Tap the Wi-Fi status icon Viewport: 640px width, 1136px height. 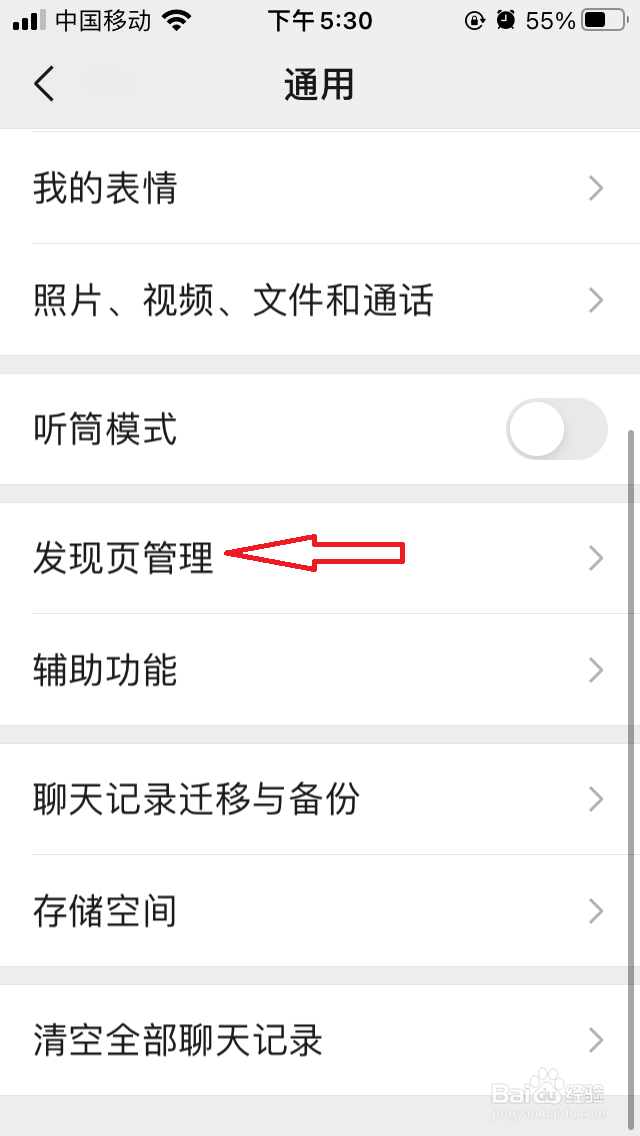(x=176, y=20)
